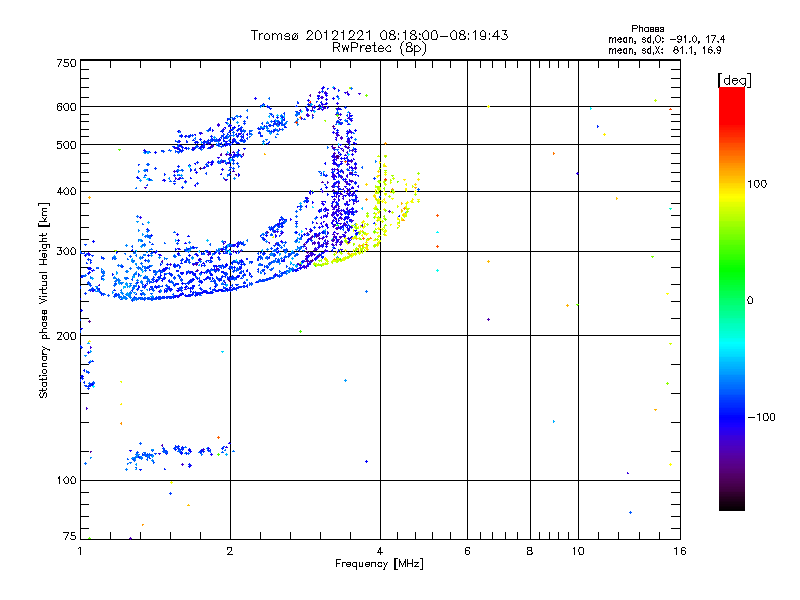Click the "Stationary phase Virtual Height [km]" axis label
The height and width of the screenshot is (600, 800).
44,301
